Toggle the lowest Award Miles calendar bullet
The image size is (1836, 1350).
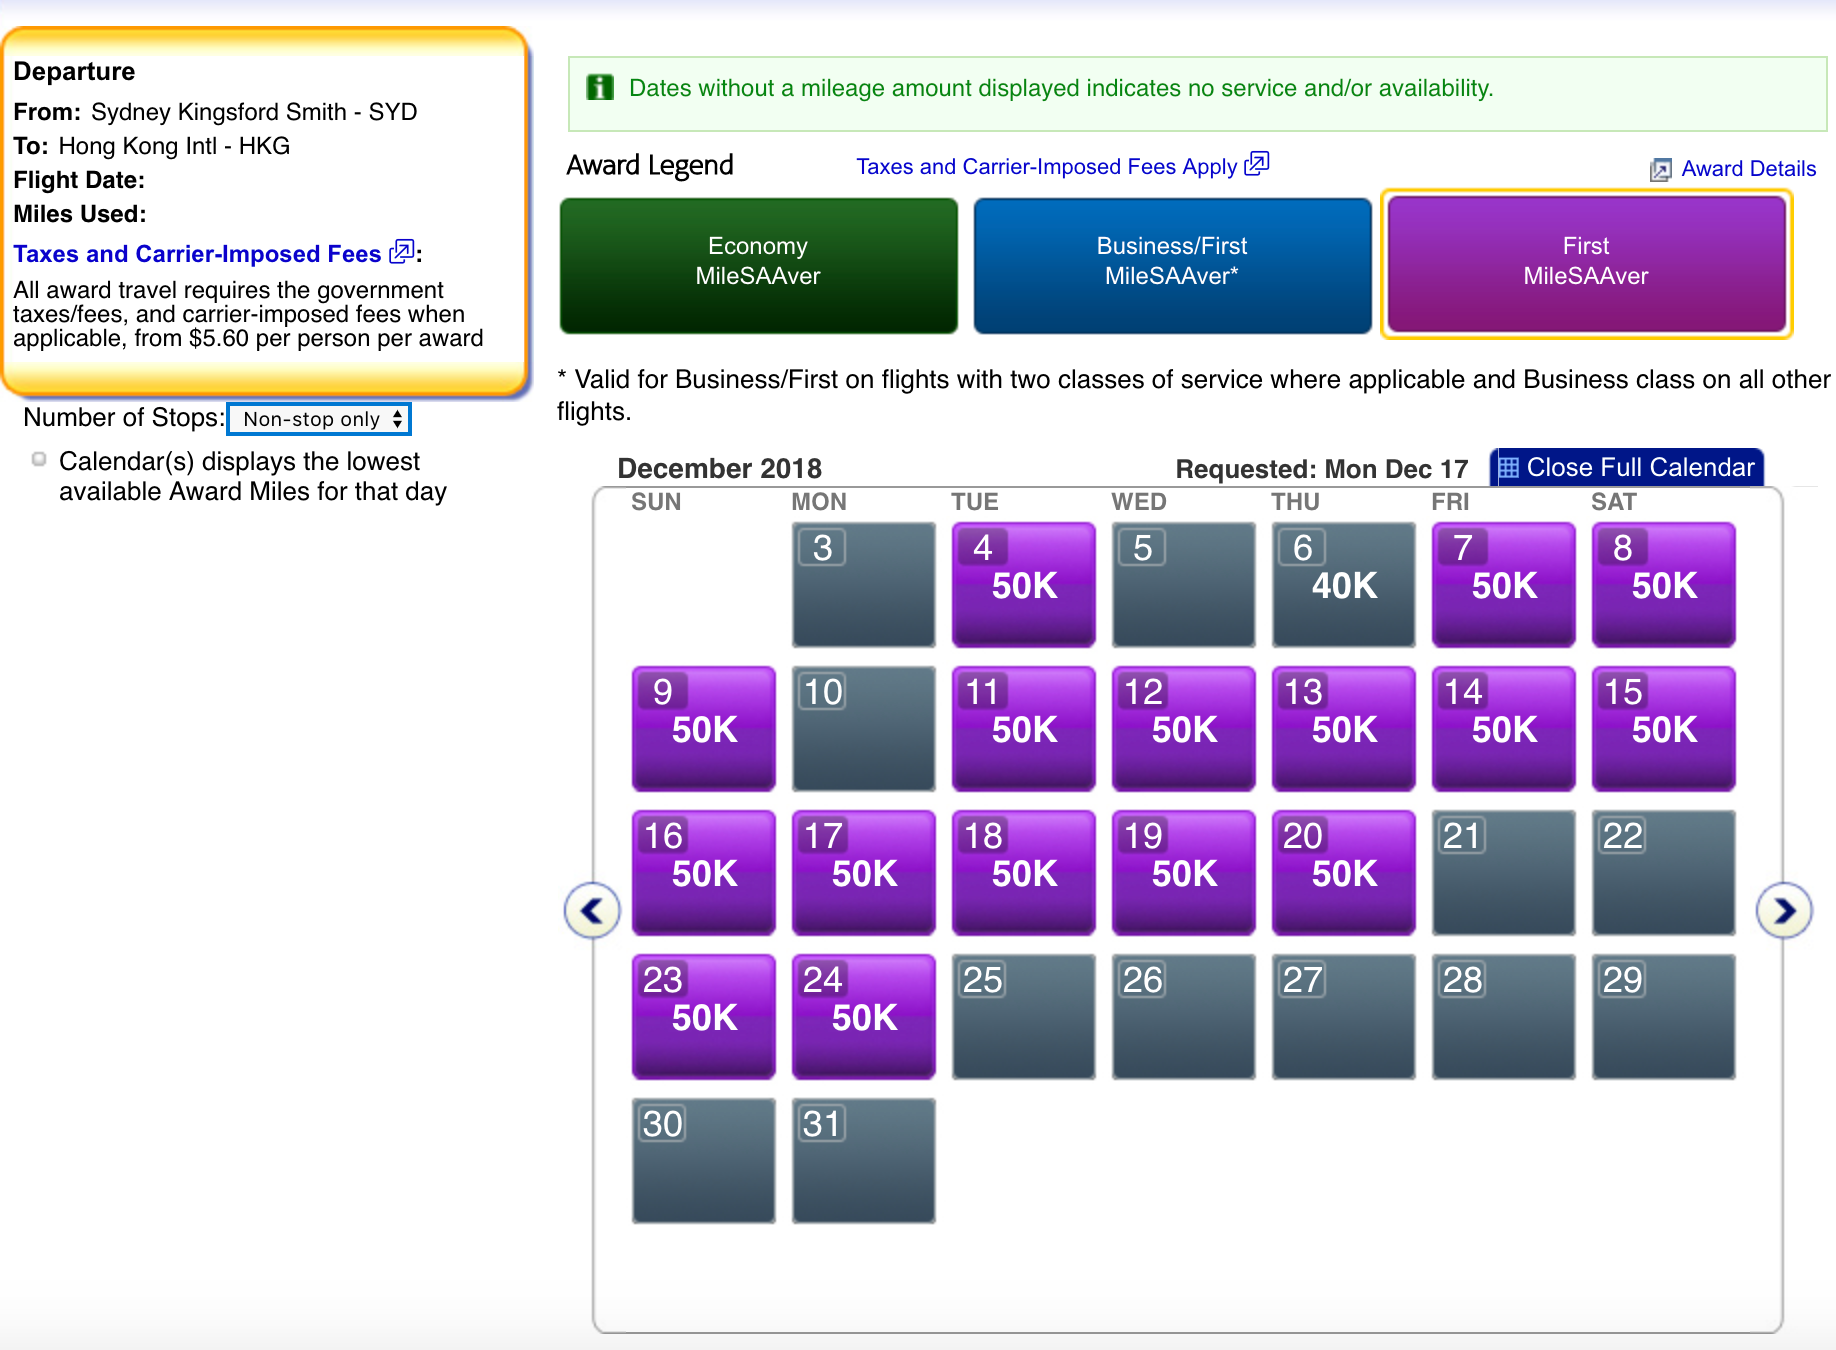39,460
